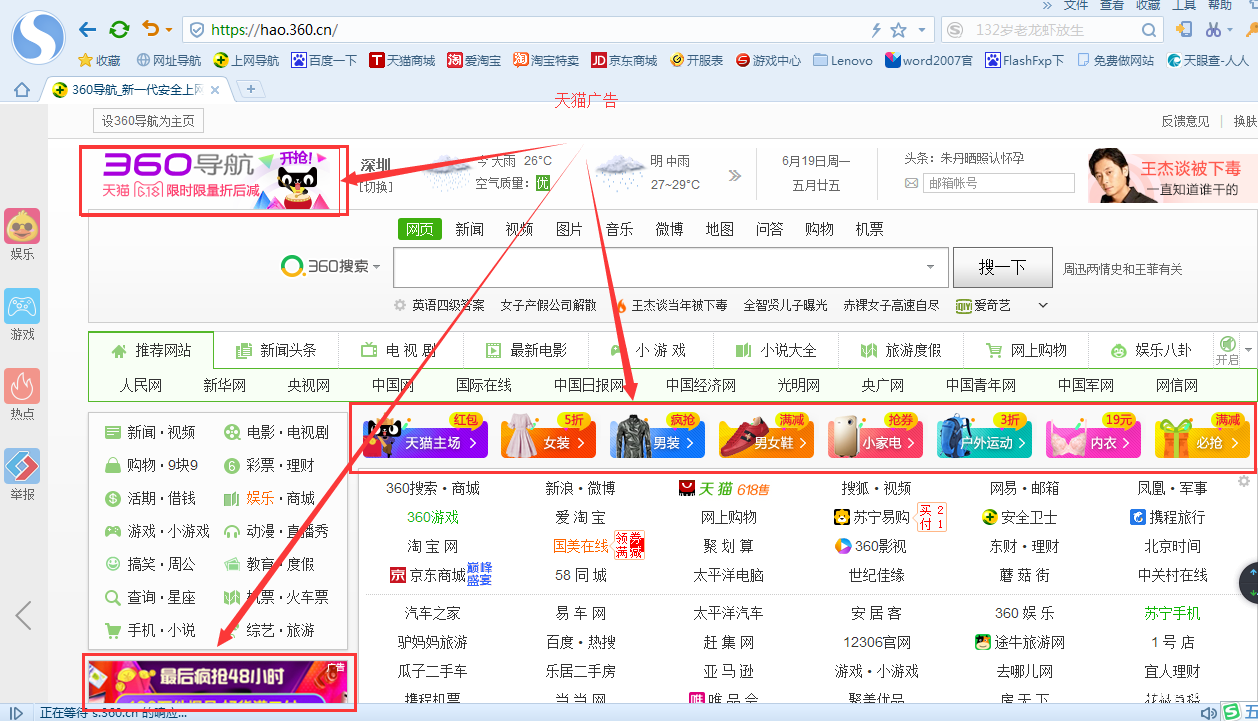This screenshot has width=1258, height=721.
Task: Open the 王杰谈被下毒 news thumbnail
Action: pos(1172,176)
